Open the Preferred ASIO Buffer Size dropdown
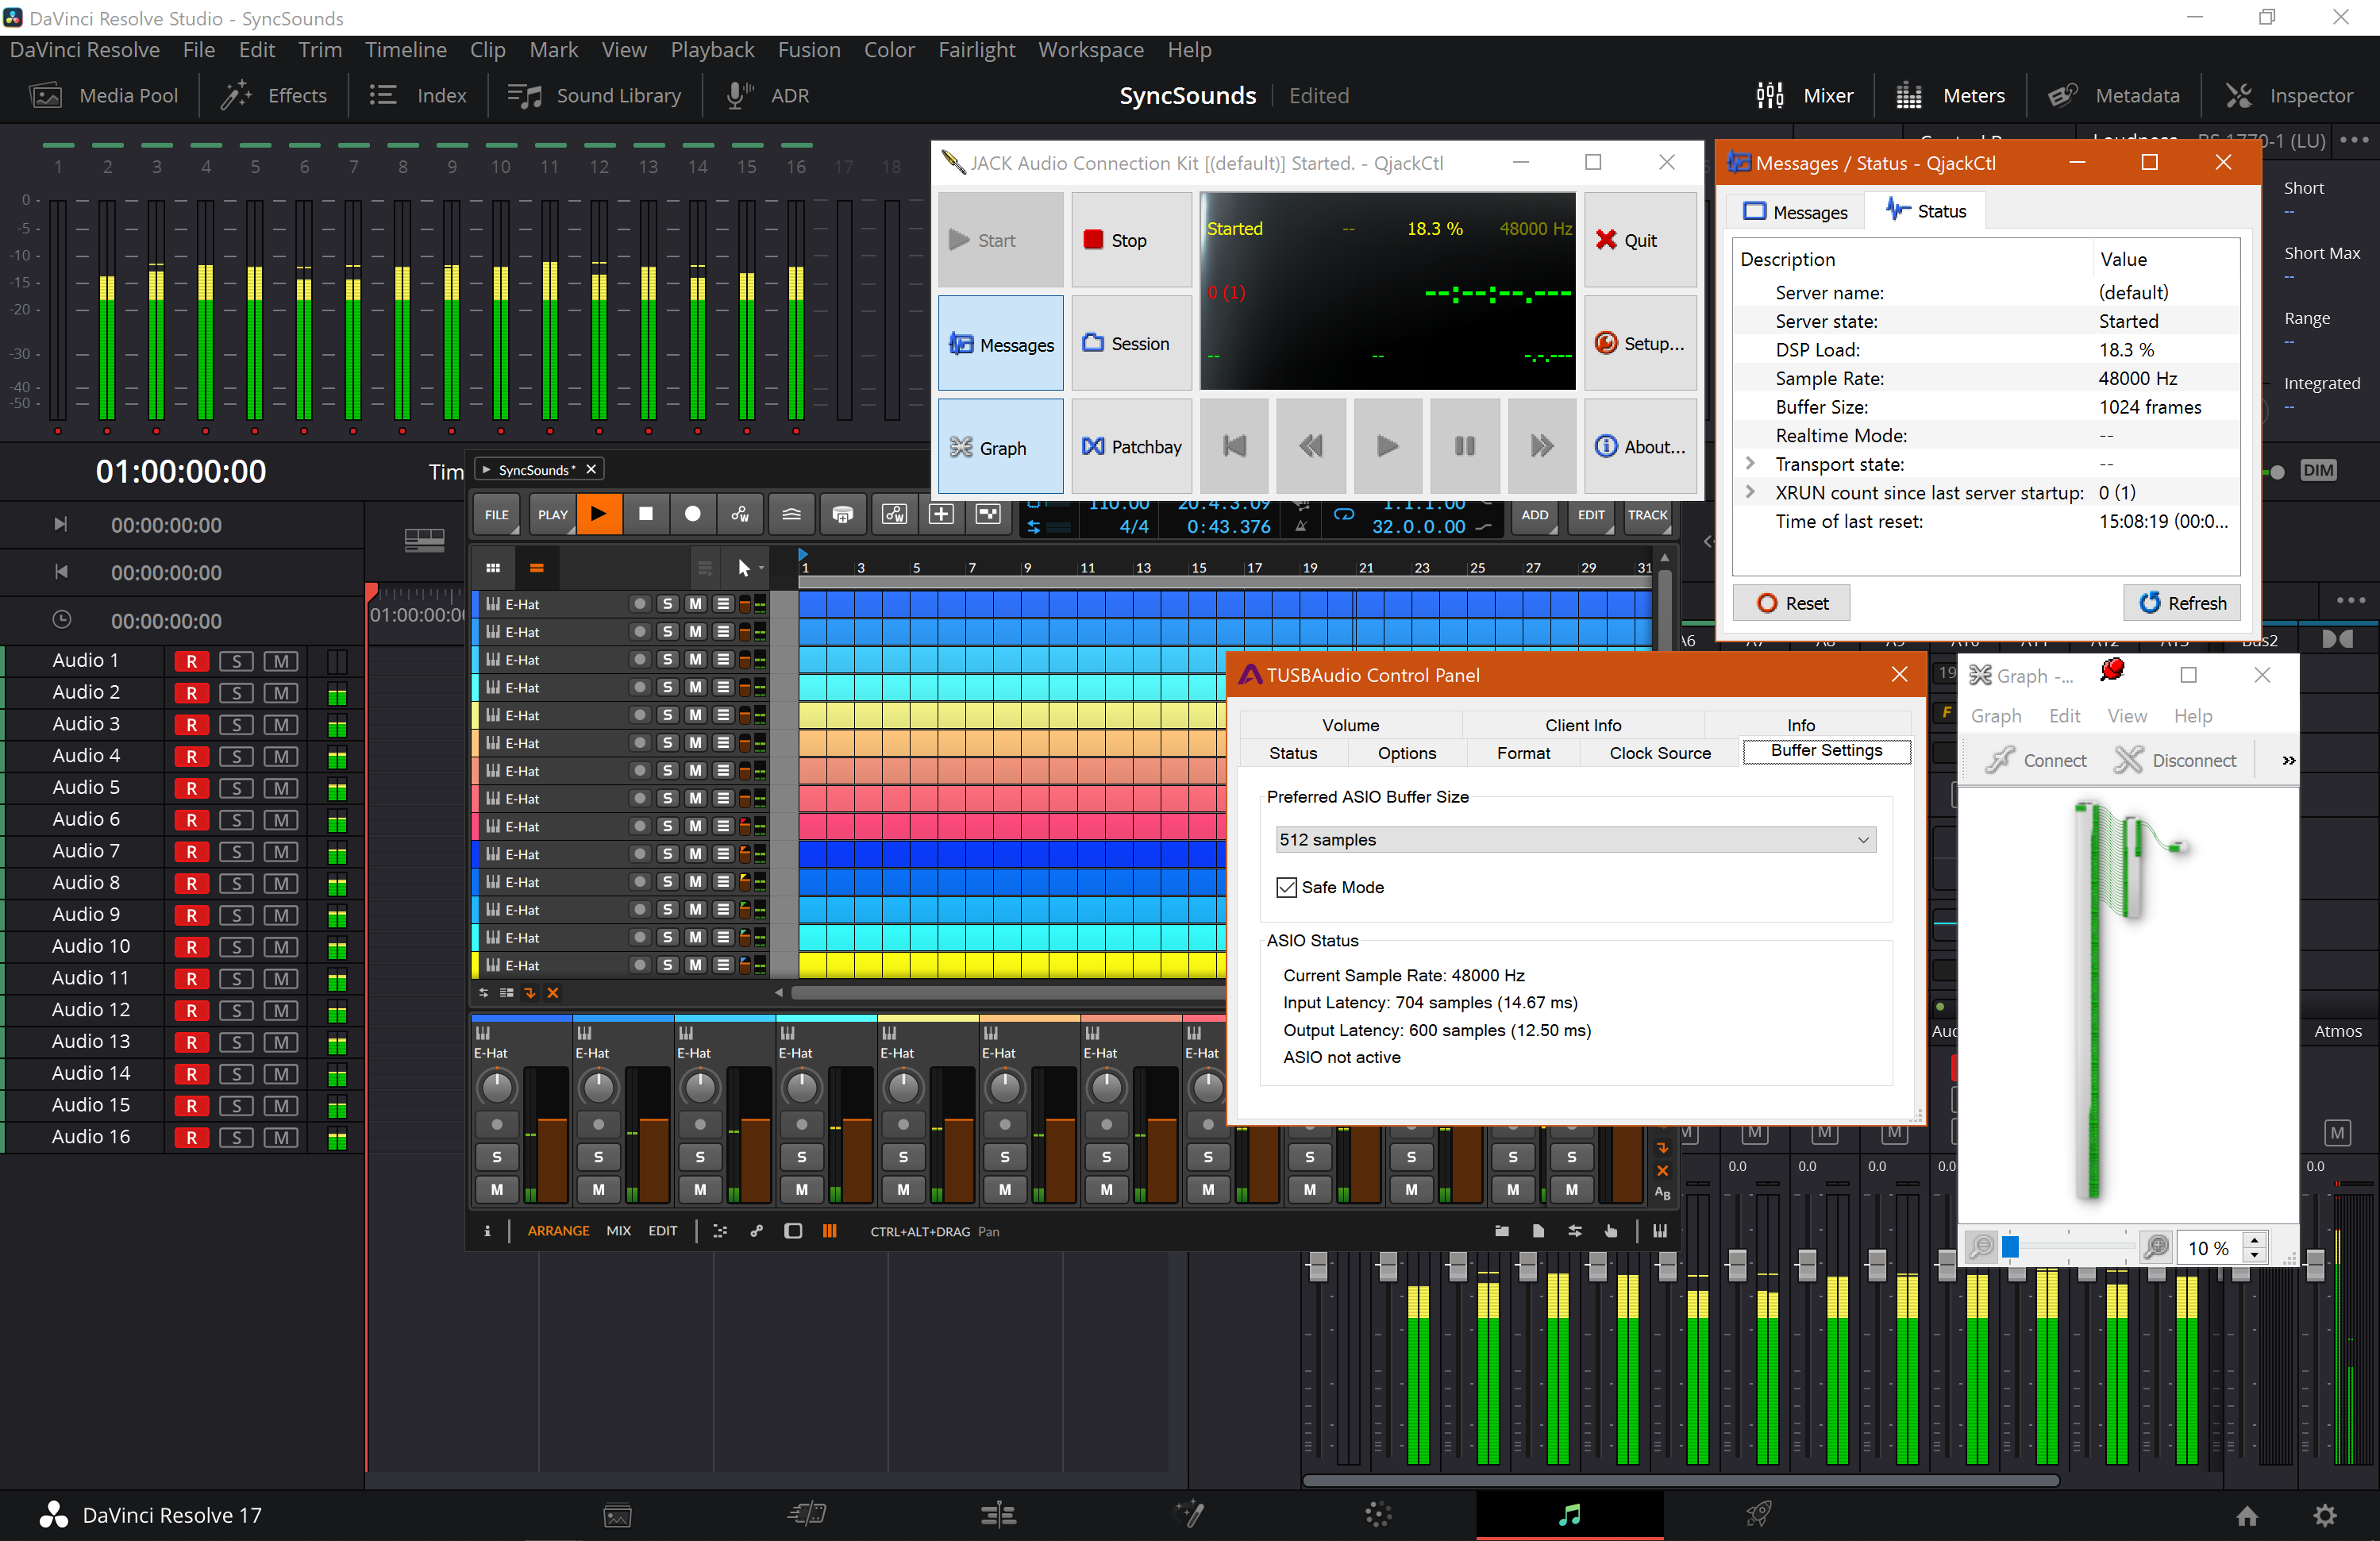The image size is (2380, 1541). point(1576,839)
